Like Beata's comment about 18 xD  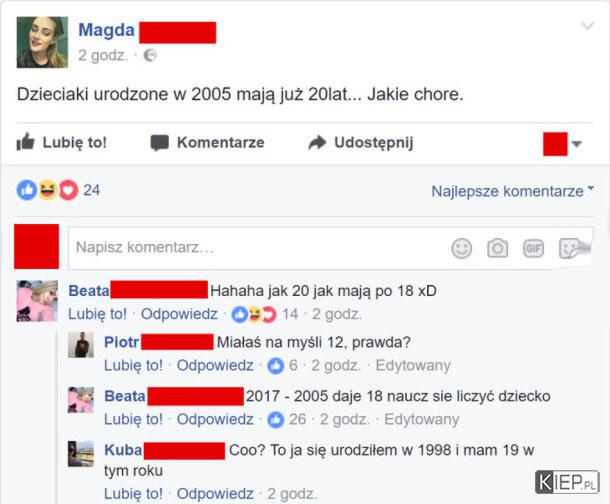[x=97, y=314]
